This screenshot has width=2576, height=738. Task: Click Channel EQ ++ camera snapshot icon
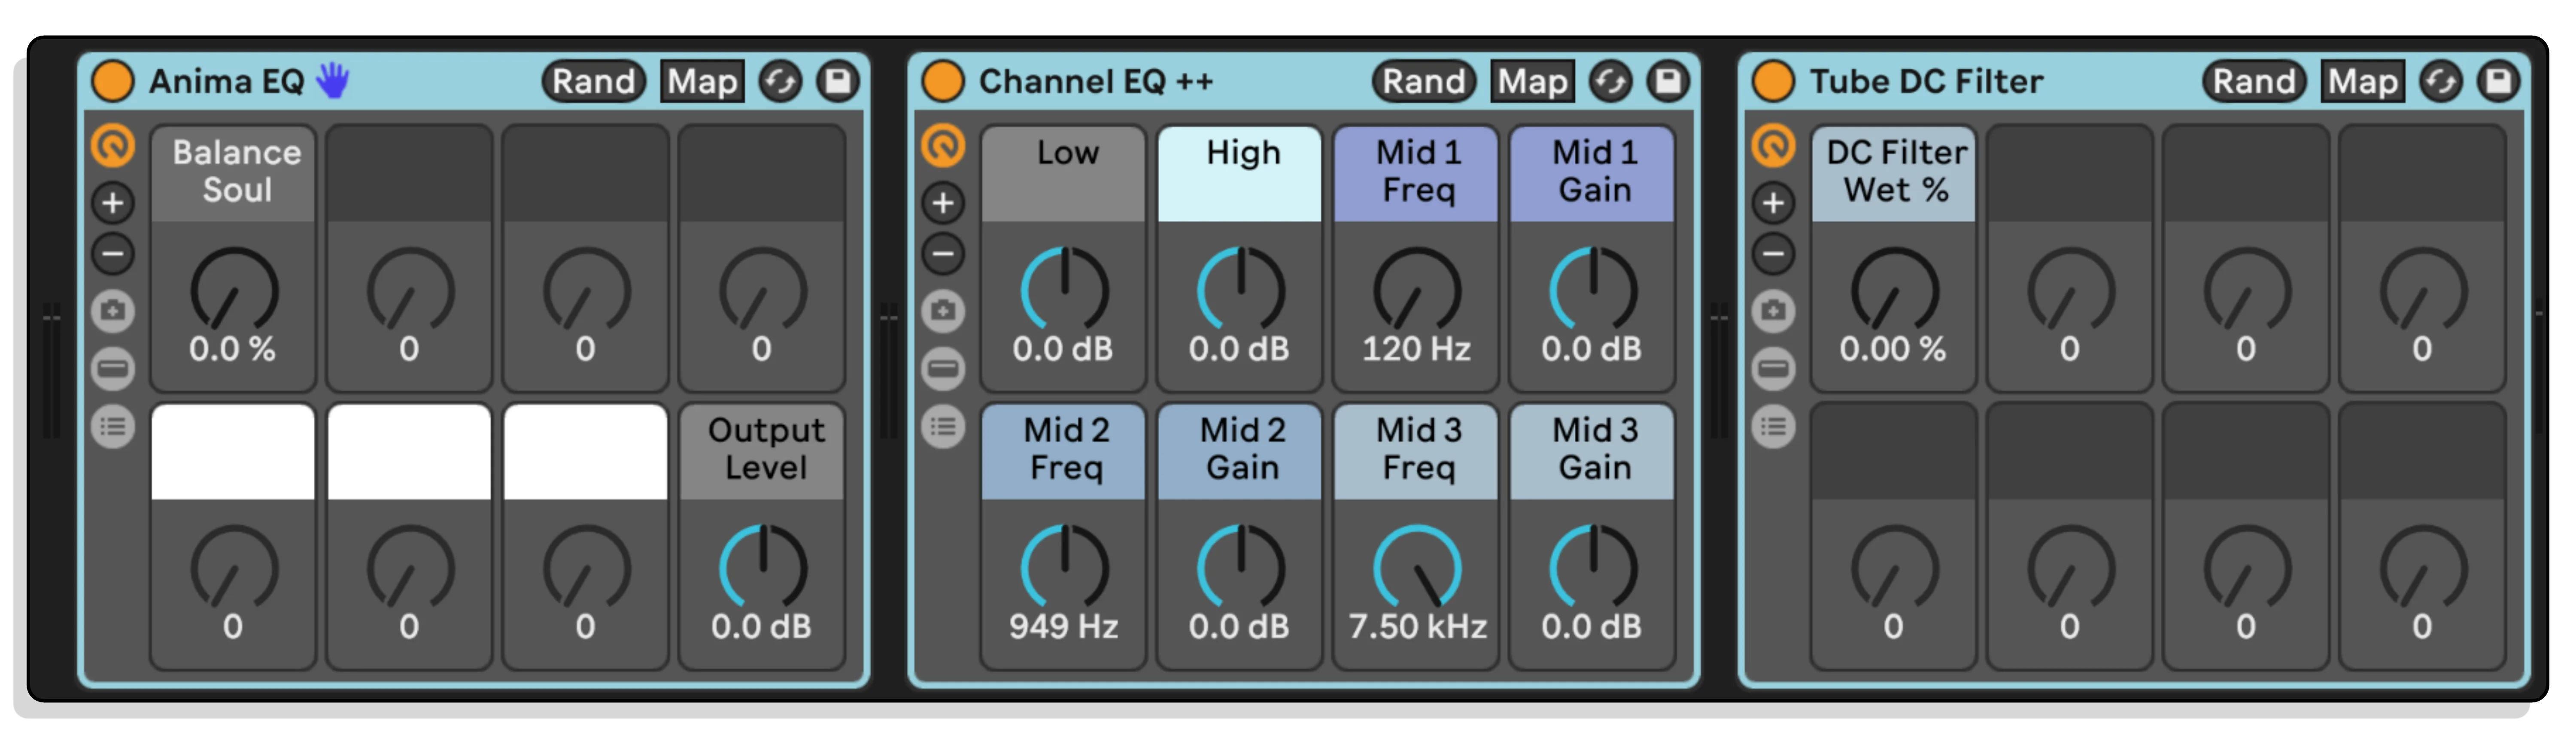(943, 311)
